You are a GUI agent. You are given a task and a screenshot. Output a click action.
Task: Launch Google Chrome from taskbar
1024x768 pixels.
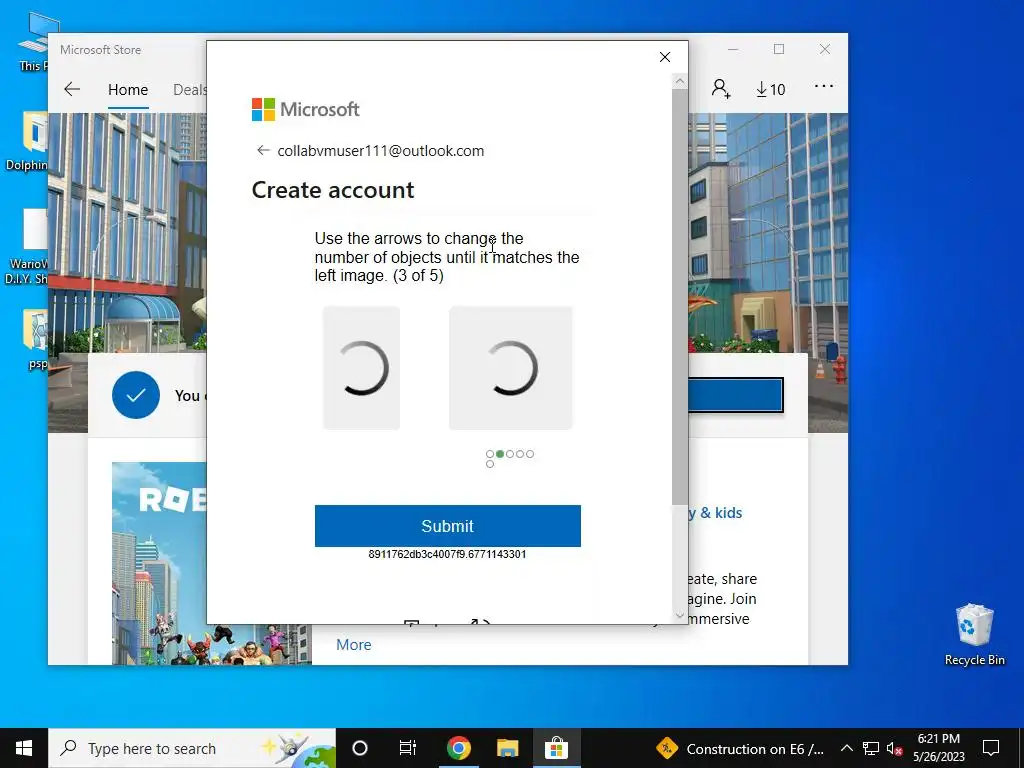click(458, 748)
